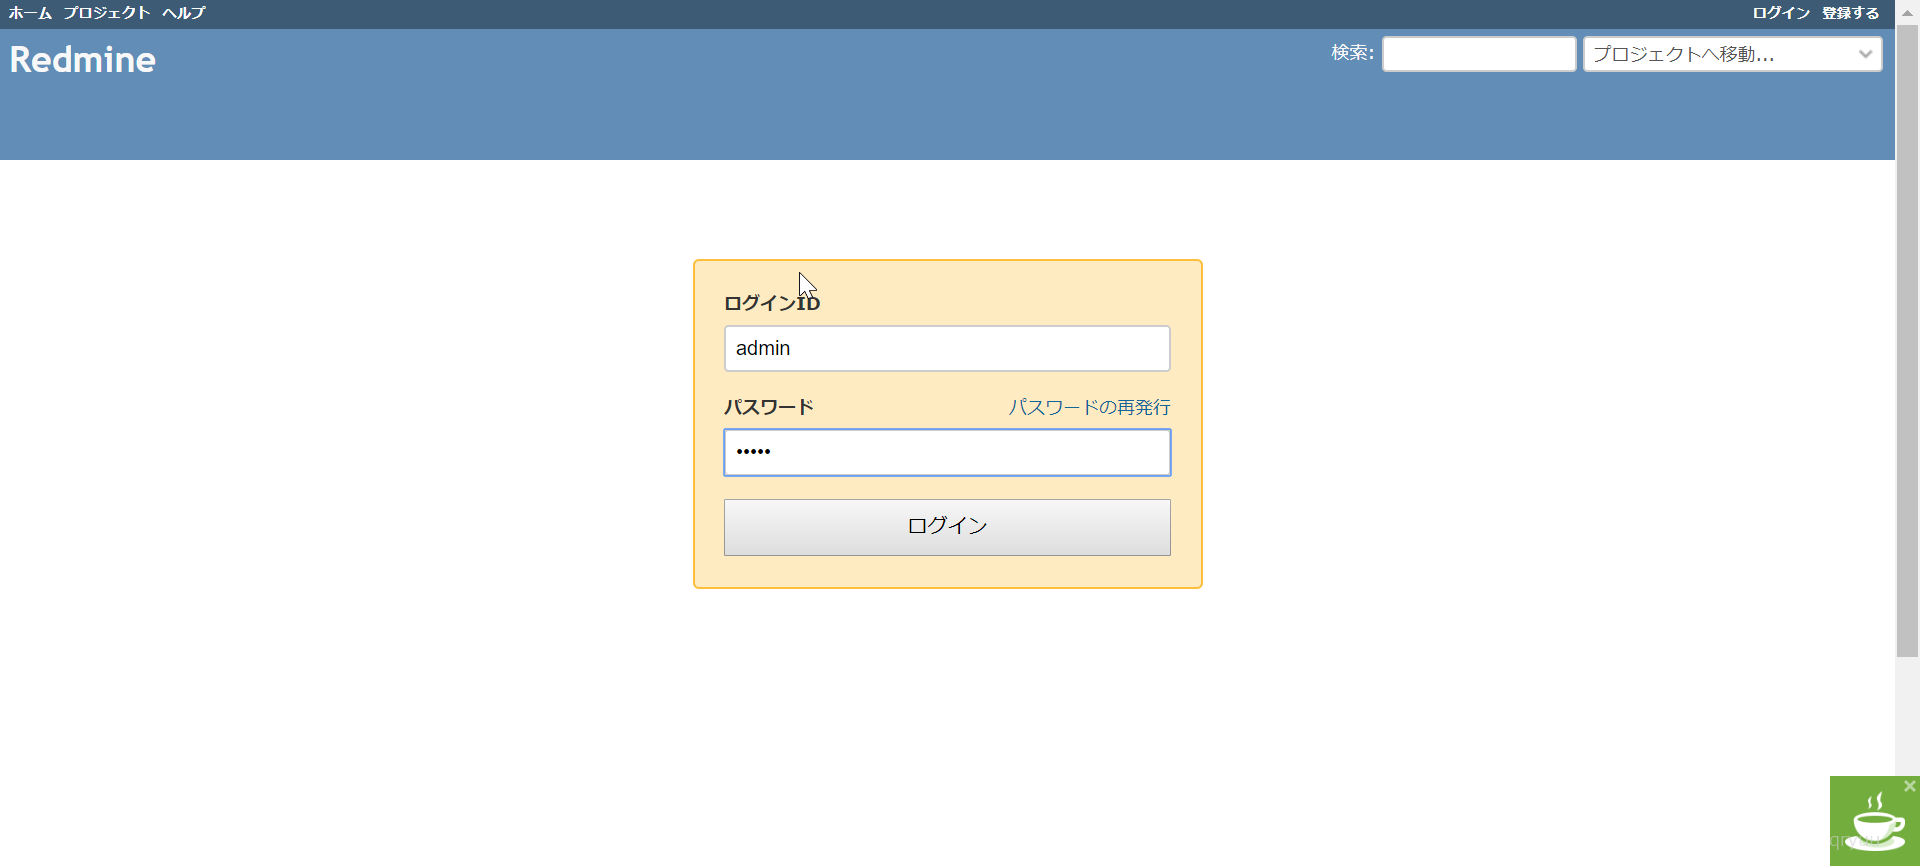Click the パスワードの再発行 link

point(1089,407)
